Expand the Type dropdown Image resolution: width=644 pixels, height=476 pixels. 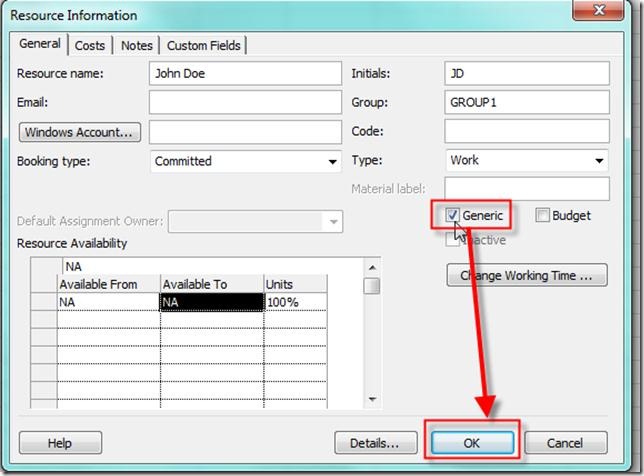tap(599, 160)
